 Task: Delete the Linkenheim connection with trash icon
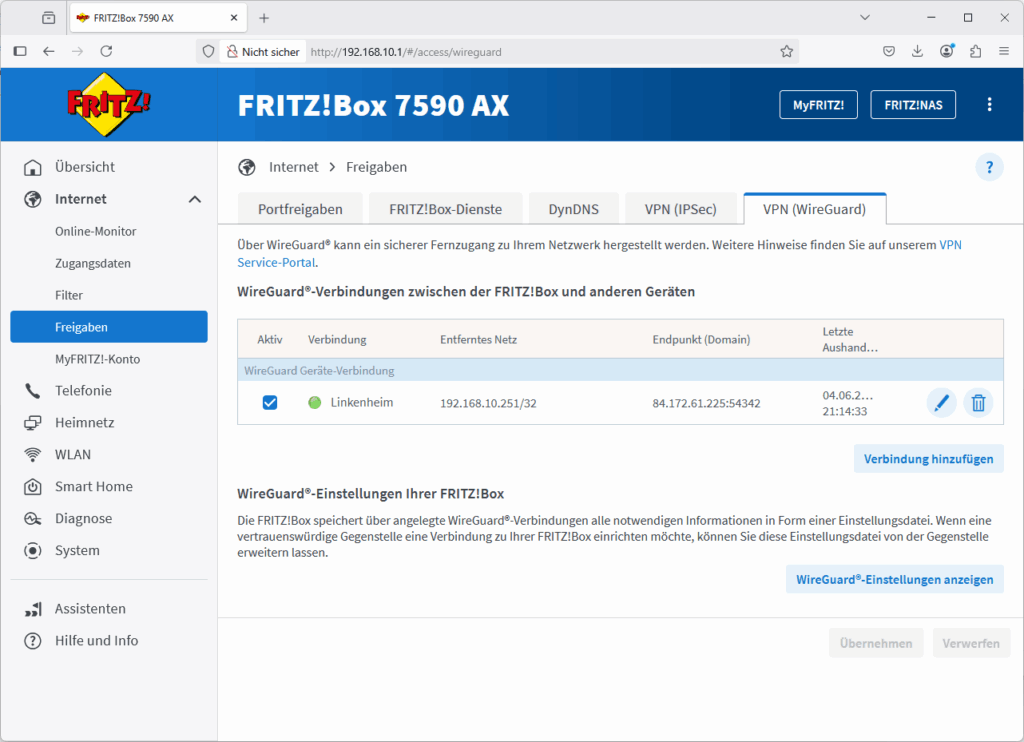click(978, 403)
